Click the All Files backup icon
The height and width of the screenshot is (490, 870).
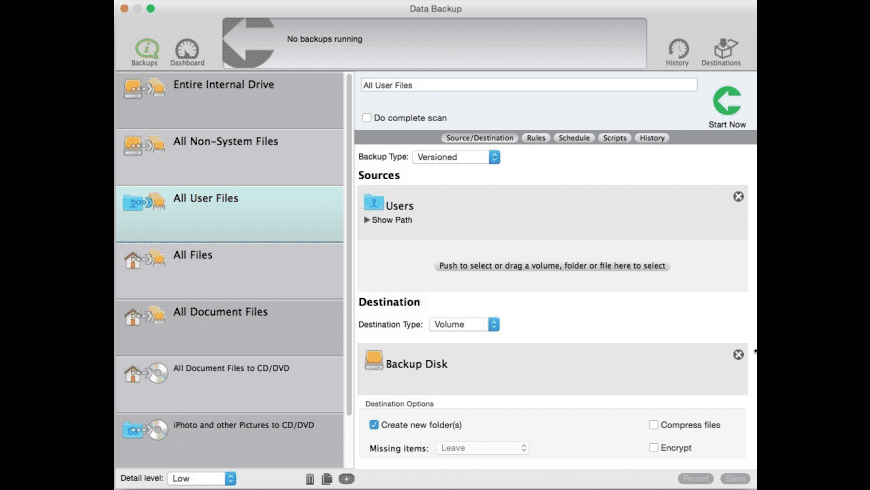tap(144, 259)
